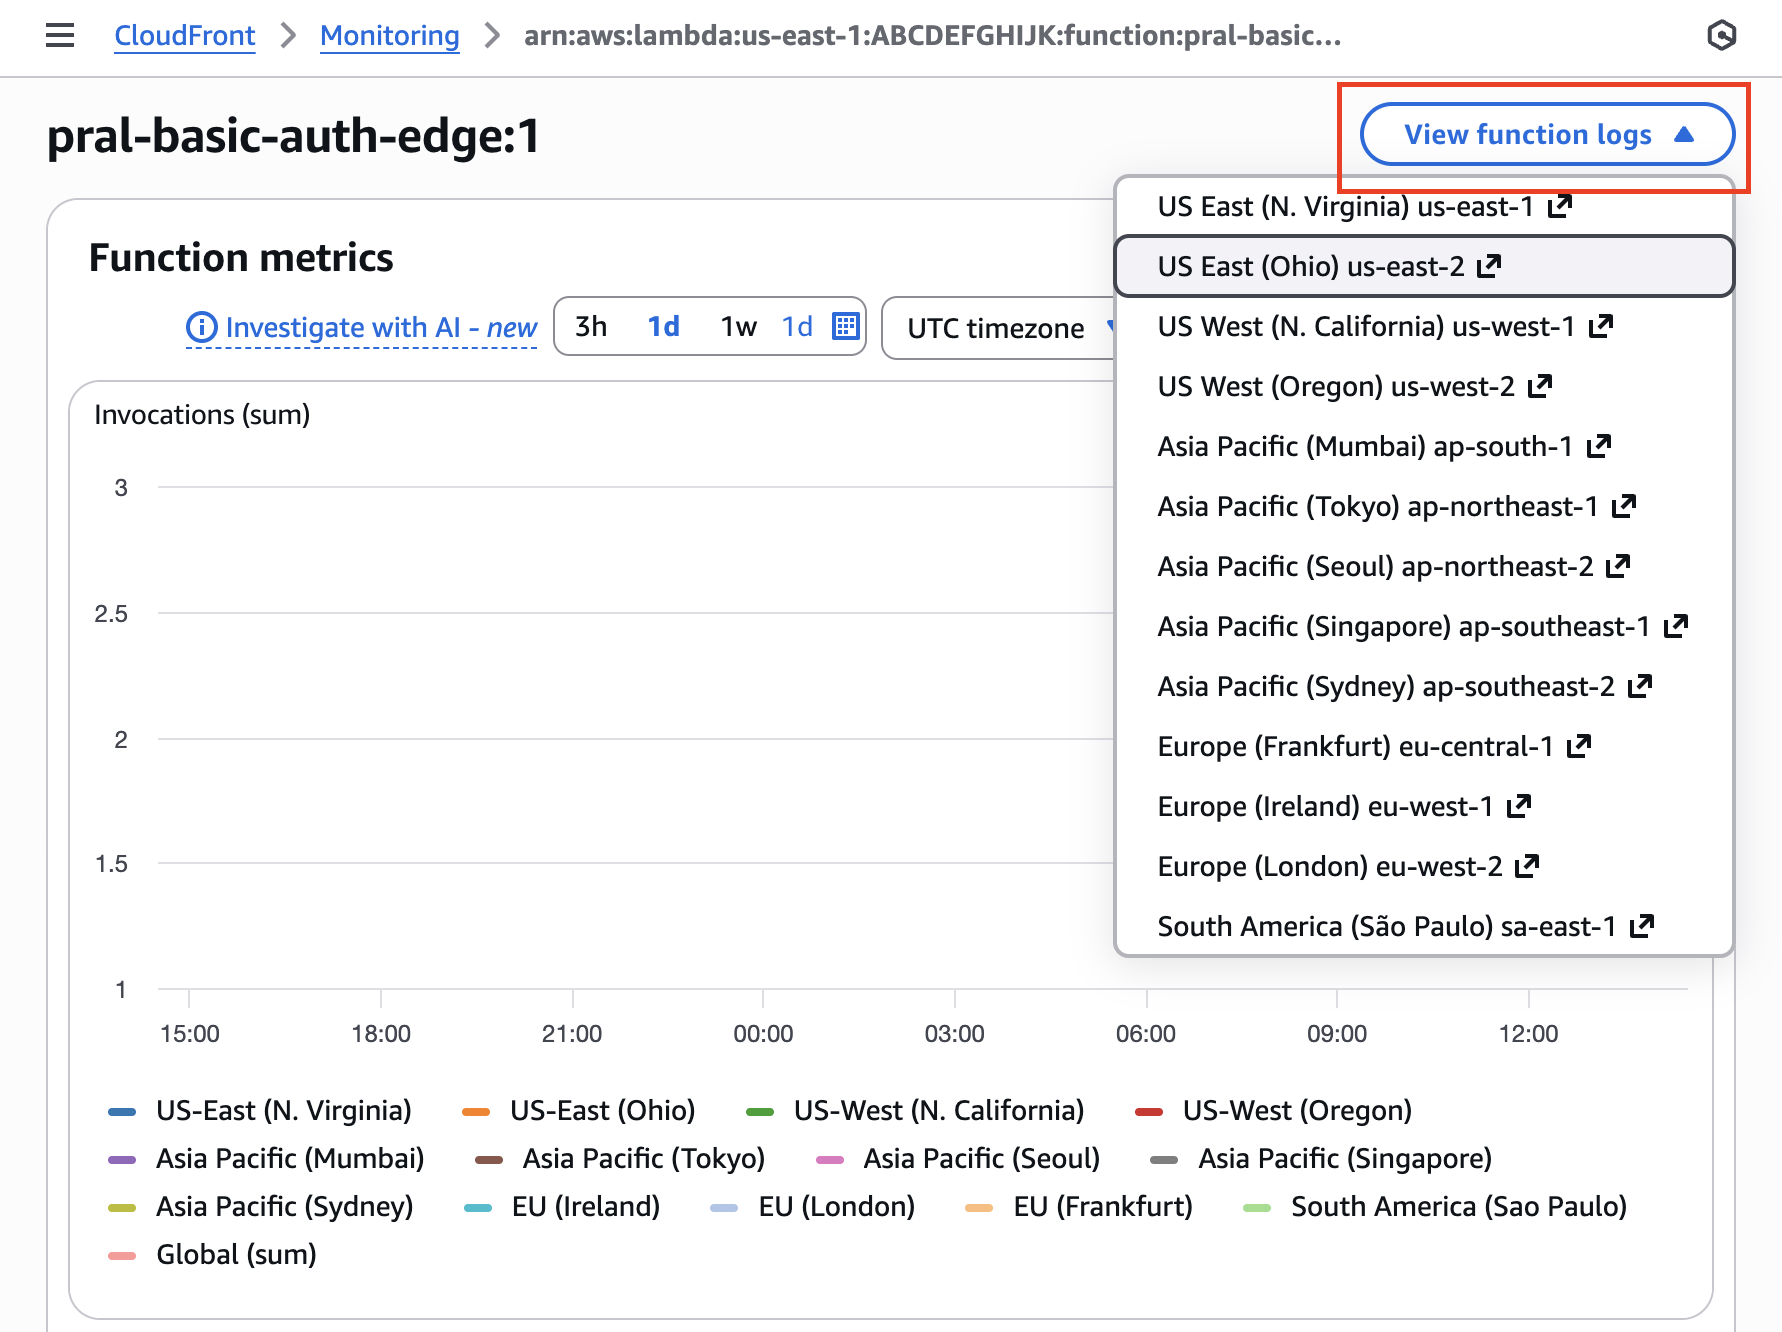1782x1332 pixels.
Task: Click the Global (sum) legend entry
Action: coord(236,1254)
